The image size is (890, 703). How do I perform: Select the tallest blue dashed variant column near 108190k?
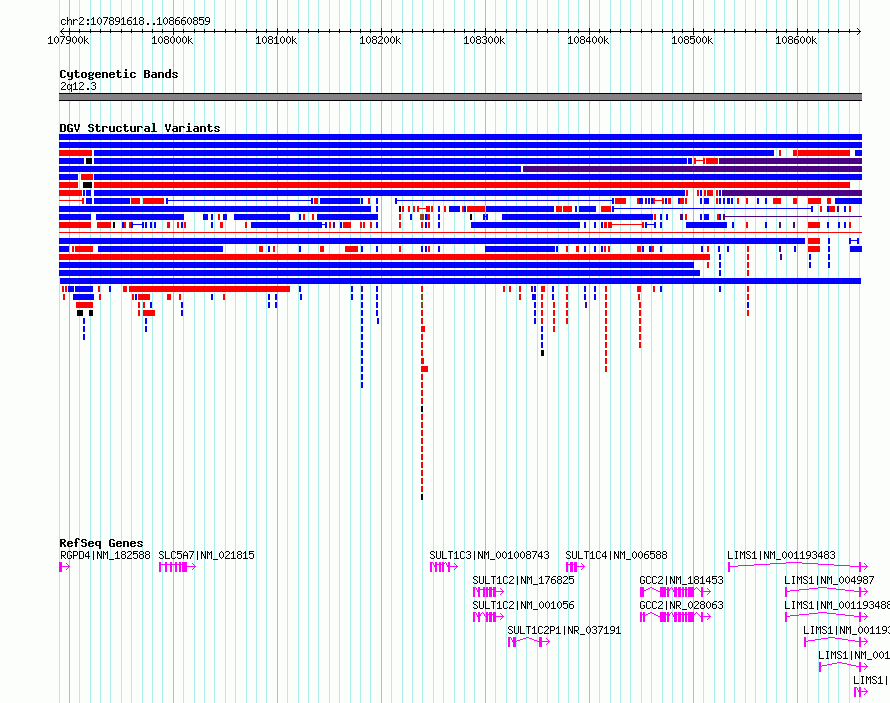tap(362, 338)
